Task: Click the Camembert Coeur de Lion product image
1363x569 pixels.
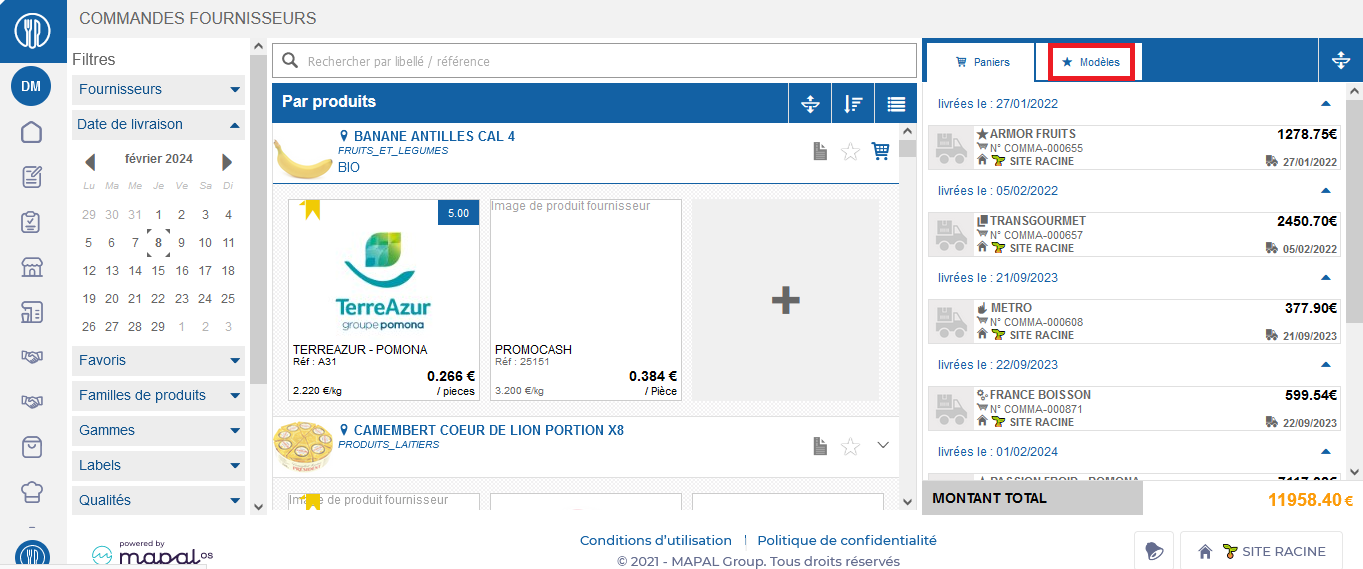Action: coord(304,449)
